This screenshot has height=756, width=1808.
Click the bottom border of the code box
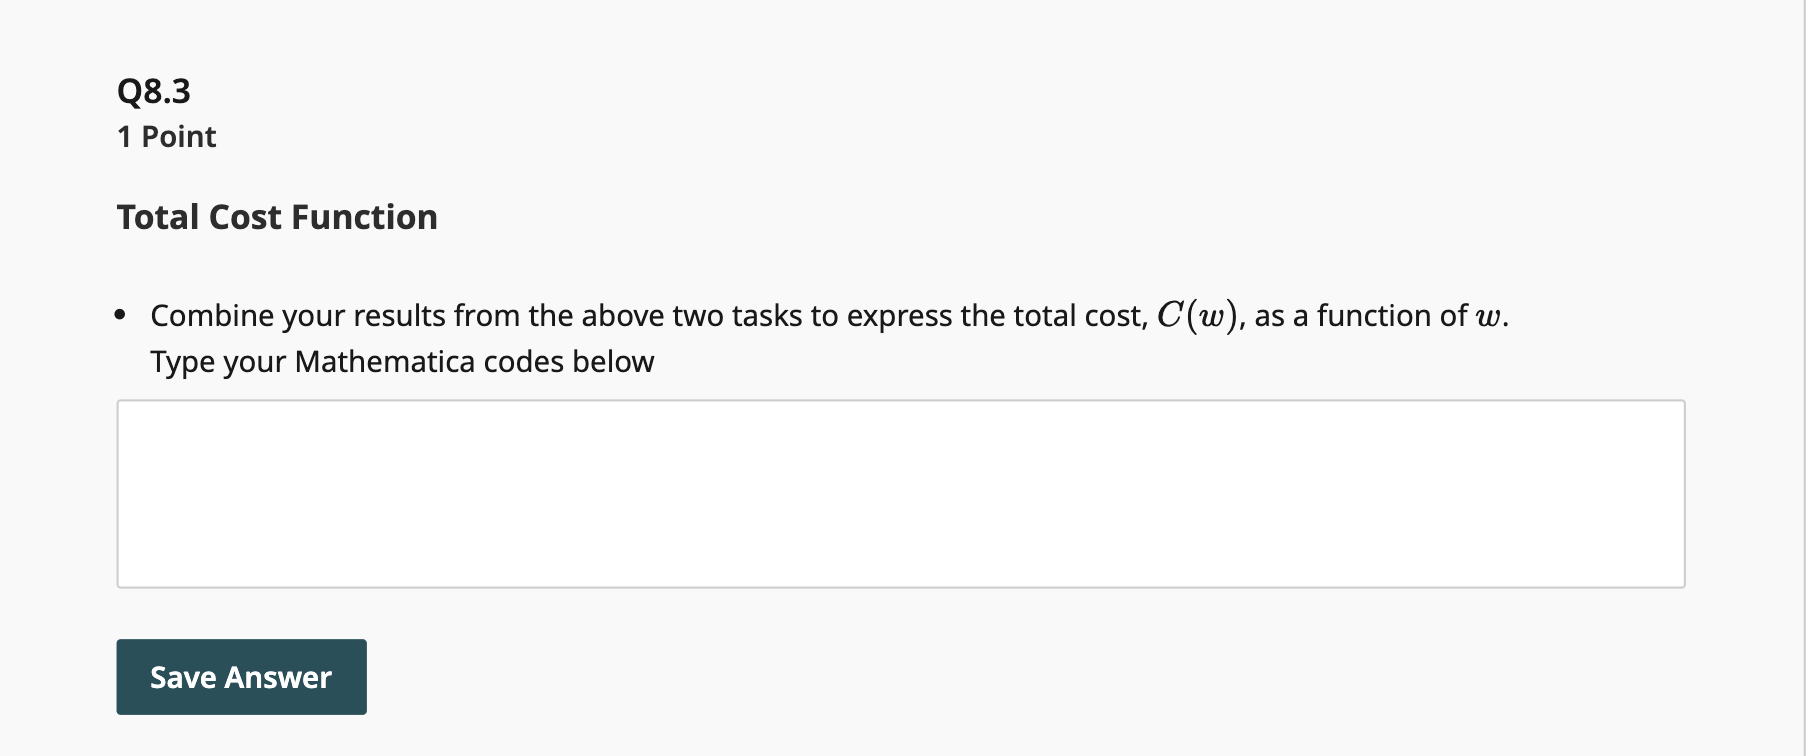900,585
